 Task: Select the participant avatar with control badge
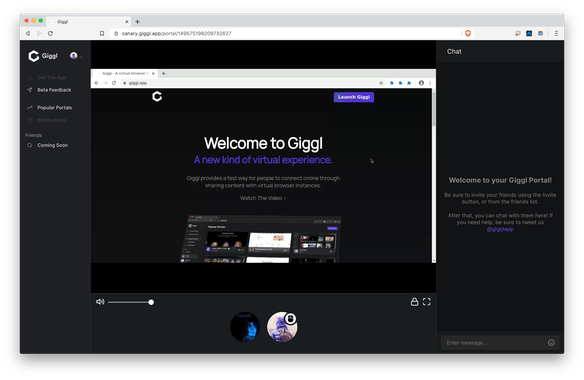(x=282, y=327)
